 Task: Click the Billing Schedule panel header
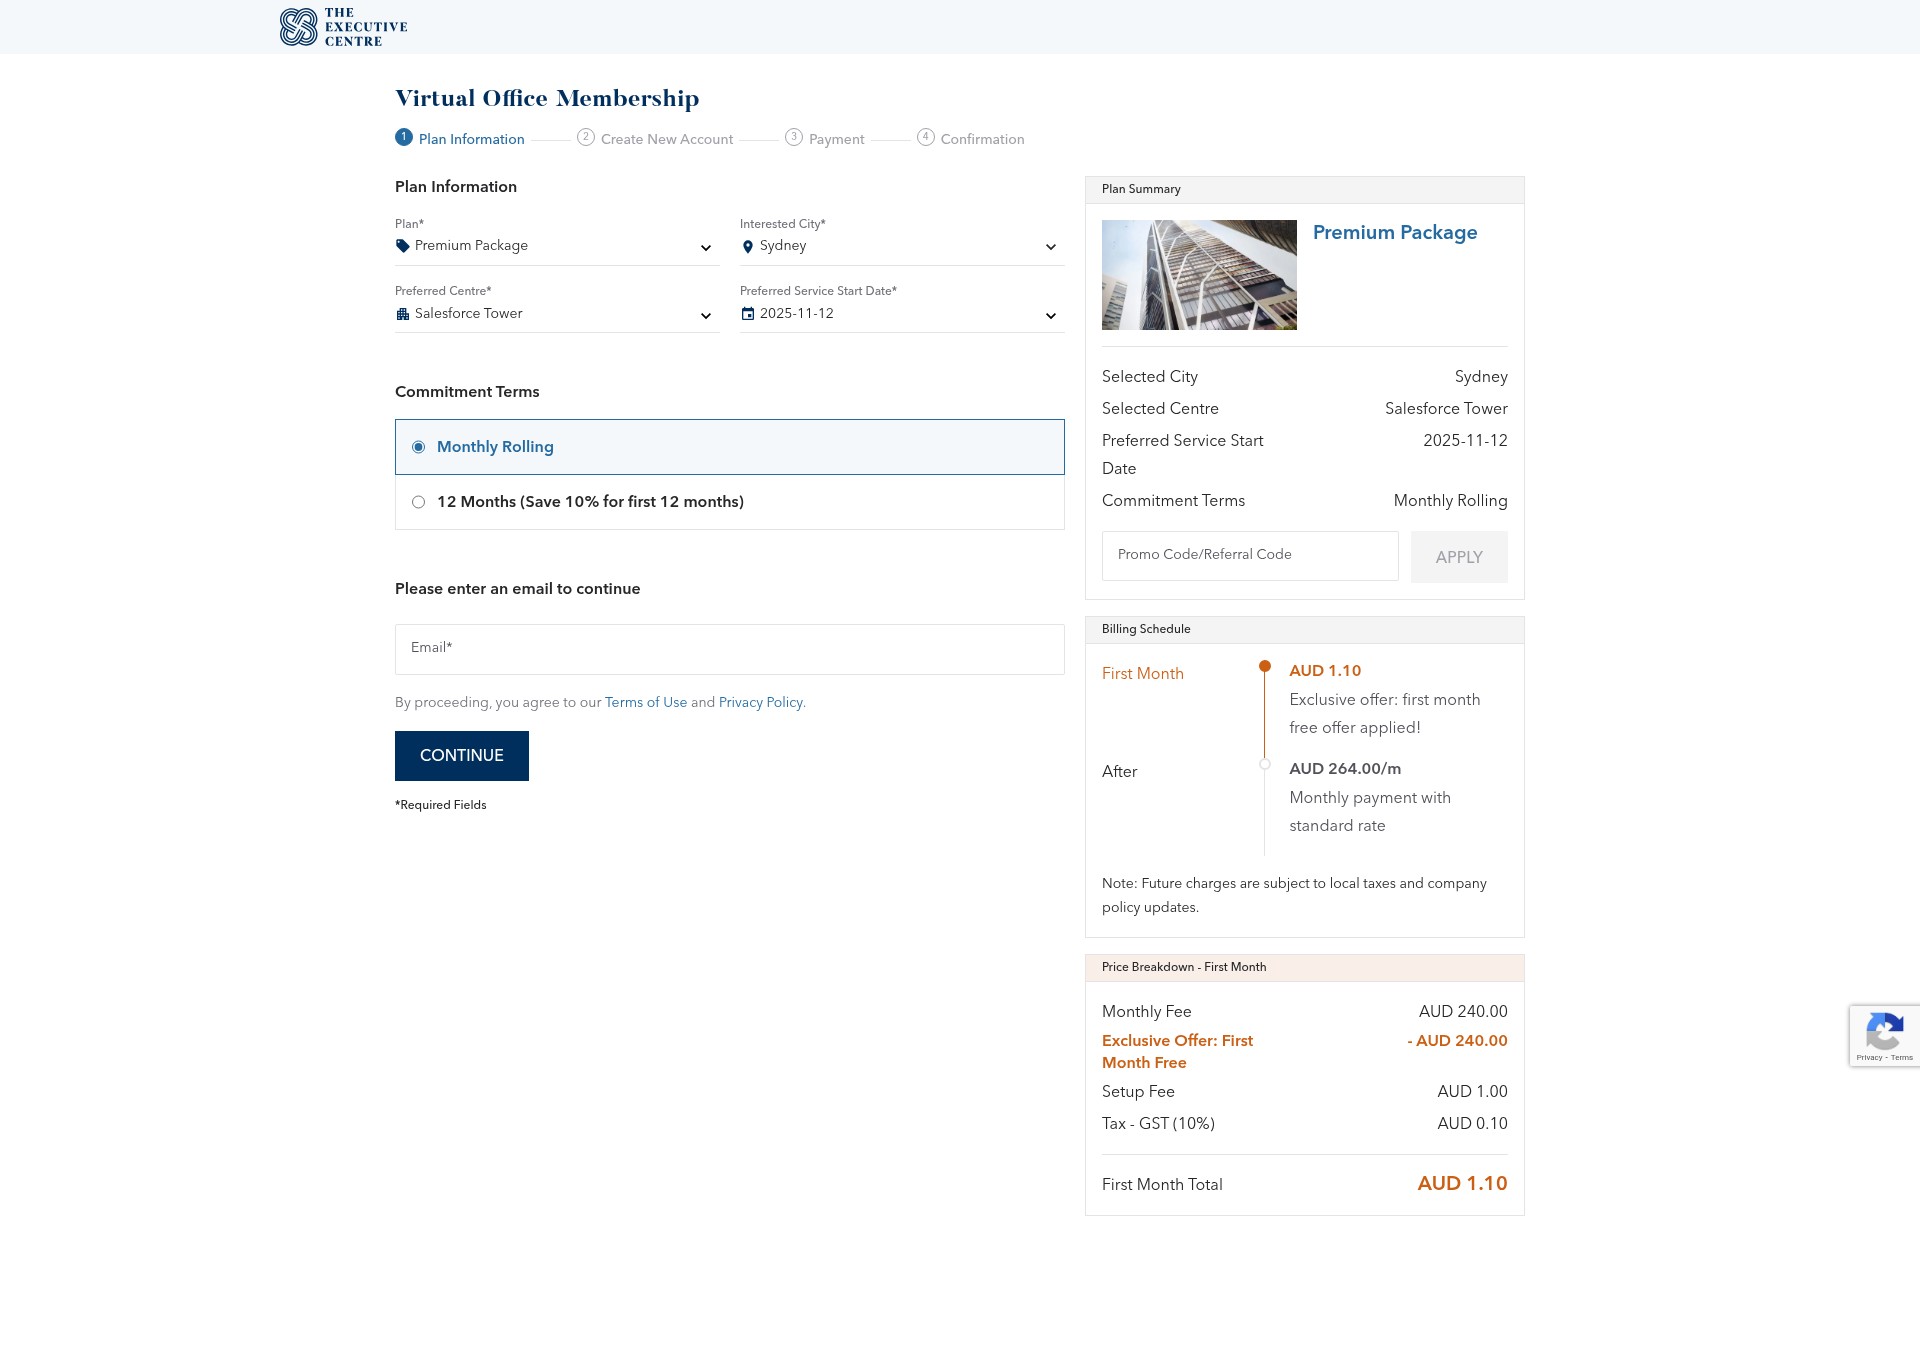[x=1305, y=630]
